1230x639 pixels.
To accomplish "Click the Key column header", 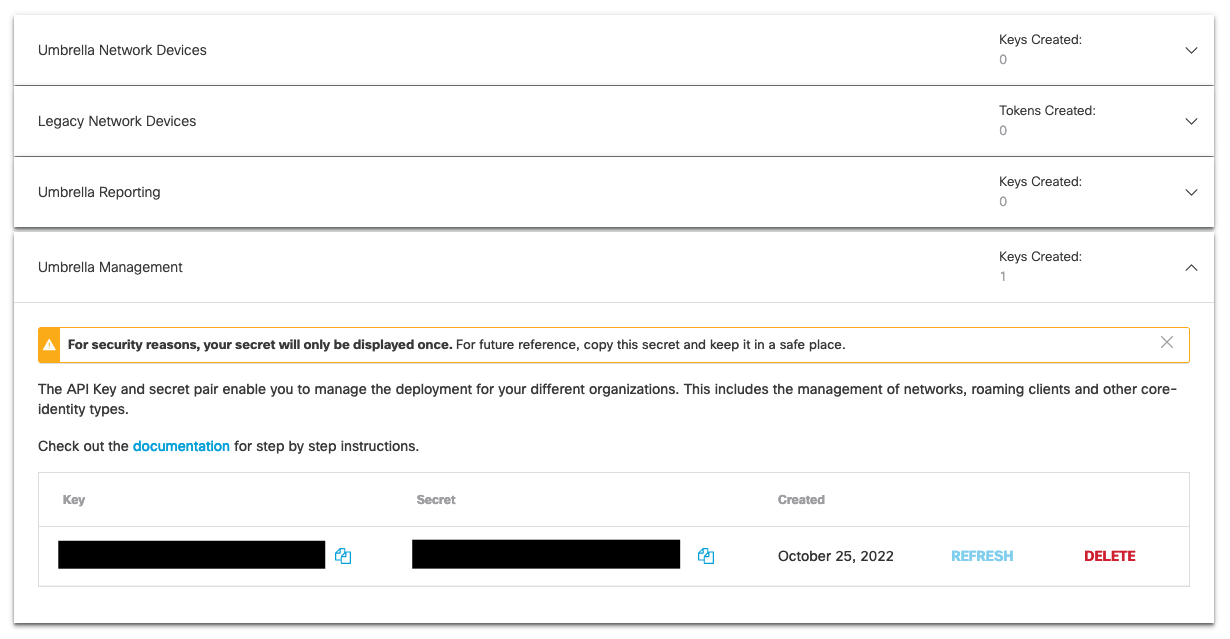I will click(74, 499).
